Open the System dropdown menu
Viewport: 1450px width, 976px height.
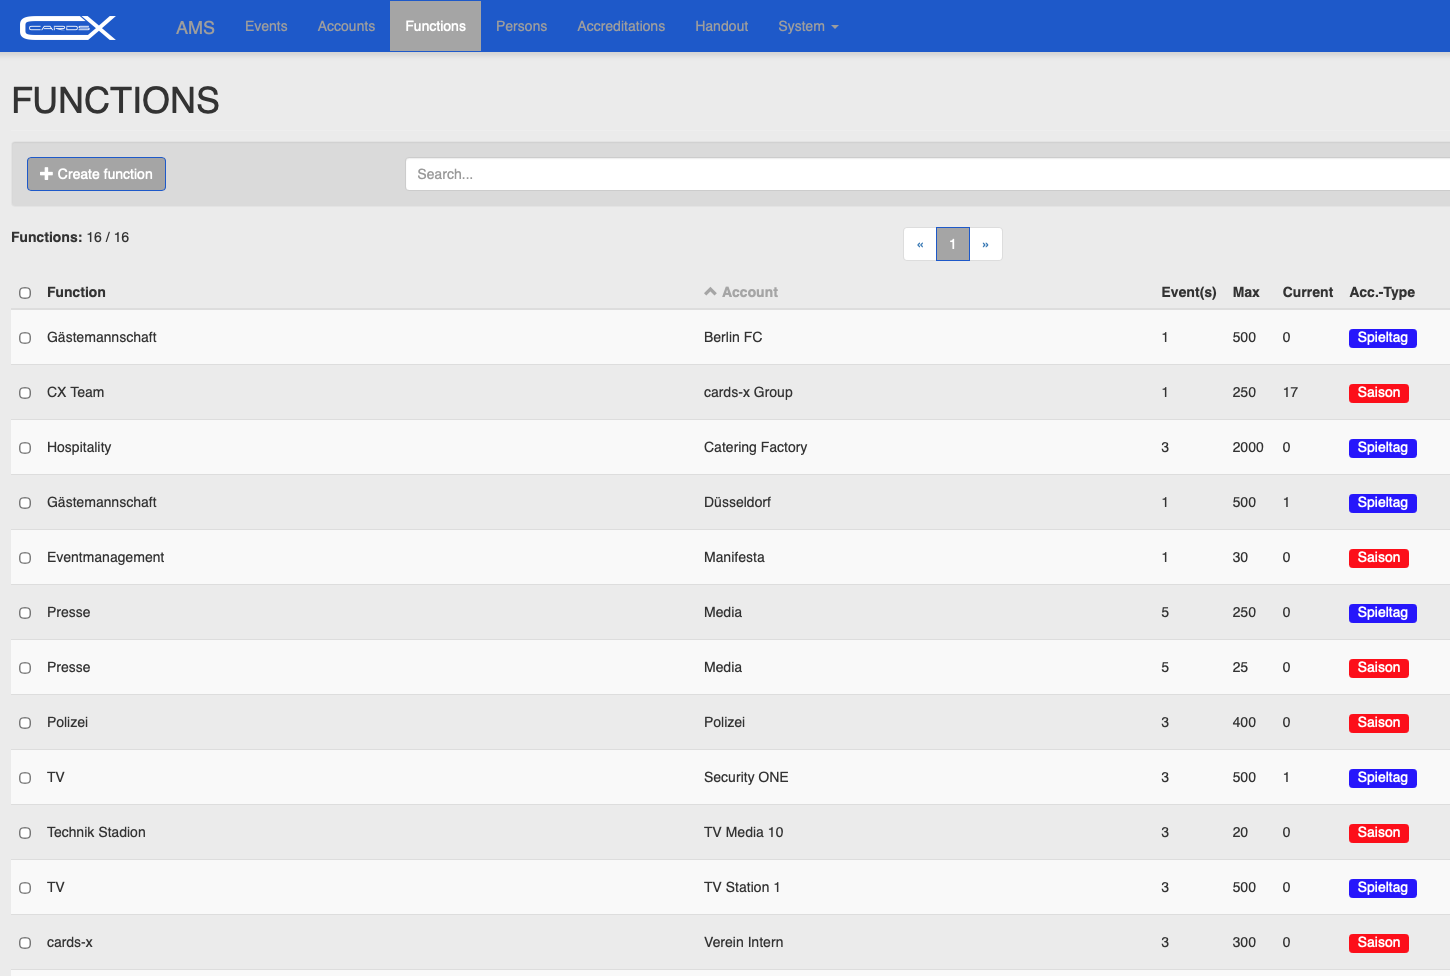[808, 26]
